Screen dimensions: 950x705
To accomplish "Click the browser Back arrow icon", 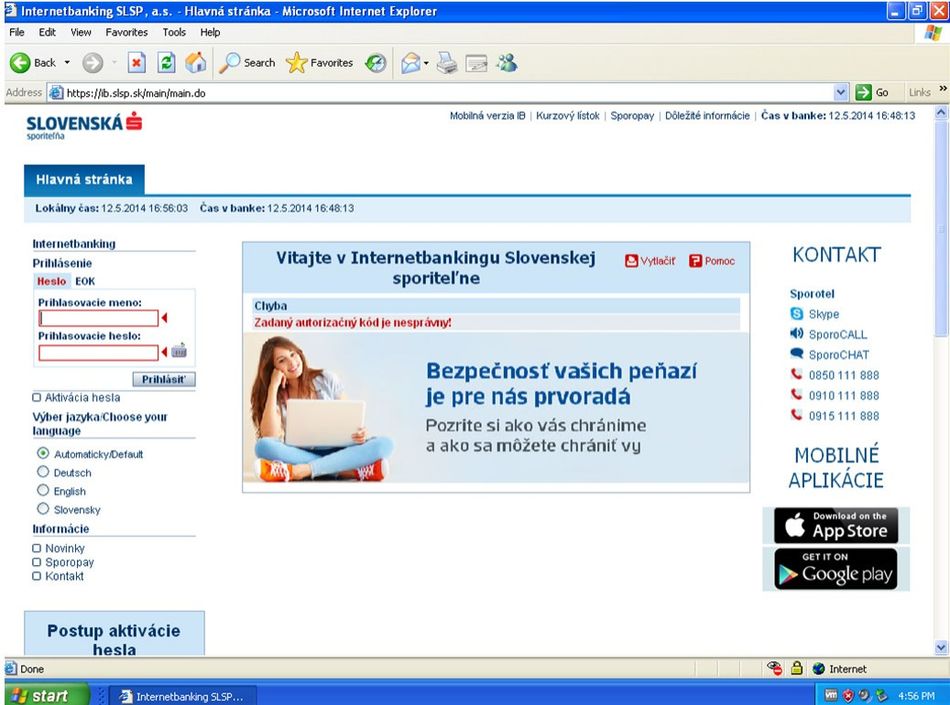I will coord(19,62).
